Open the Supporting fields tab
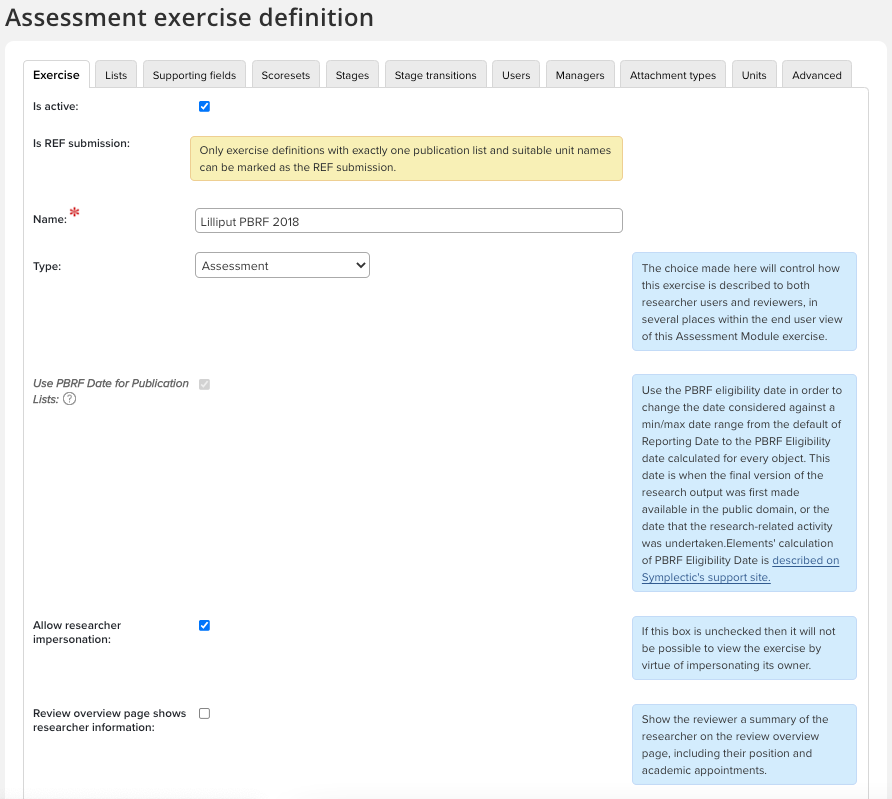Viewport: 892px width, 799px height. coord(194,75)
